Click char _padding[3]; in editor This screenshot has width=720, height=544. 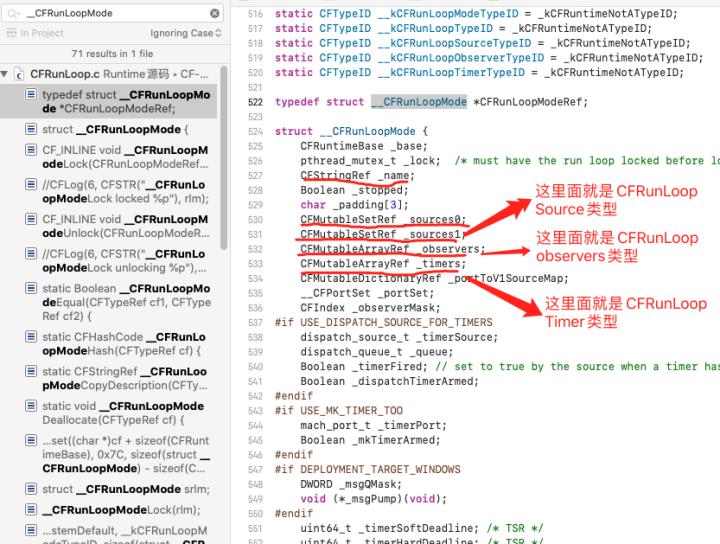pyautogui.click(x=354, y=205)
